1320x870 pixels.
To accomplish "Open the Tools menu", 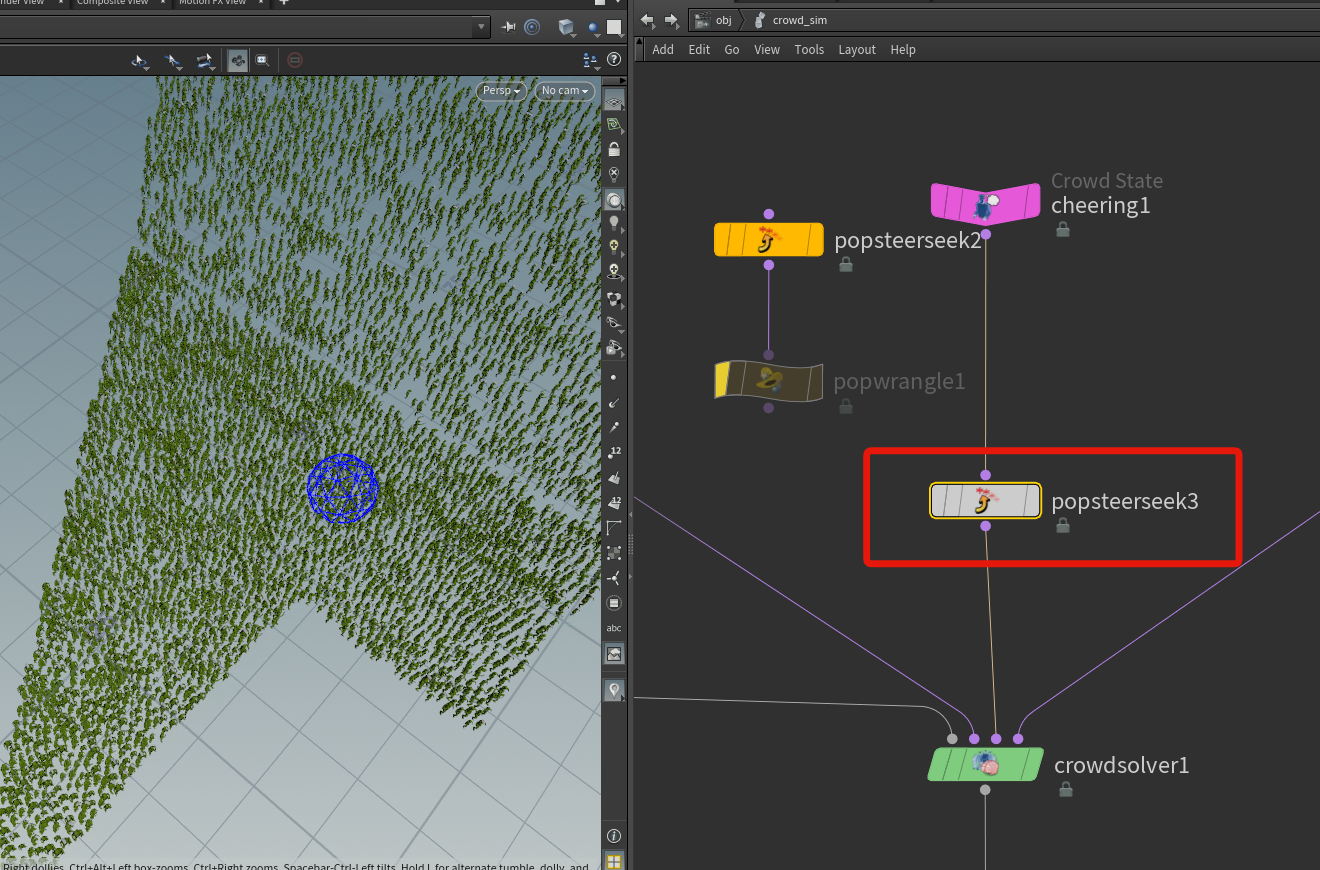I will tap(809, 50).
